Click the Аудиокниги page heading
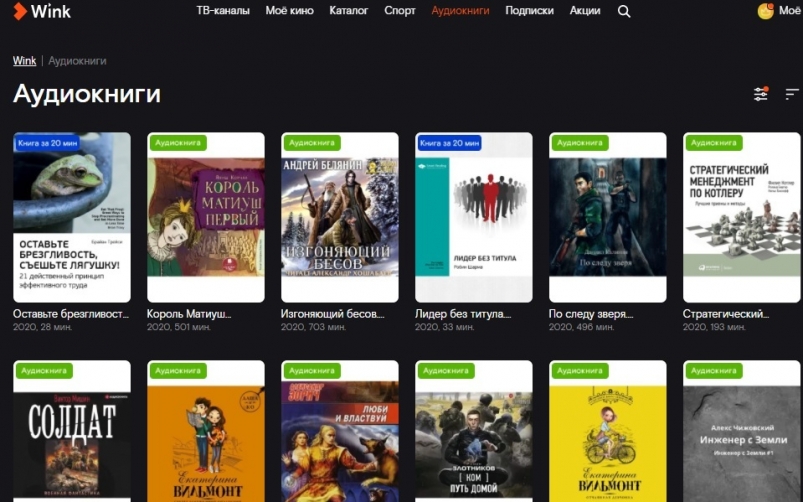Image resolution: width=803 pixels, height=502 pixels. [87, 94]
